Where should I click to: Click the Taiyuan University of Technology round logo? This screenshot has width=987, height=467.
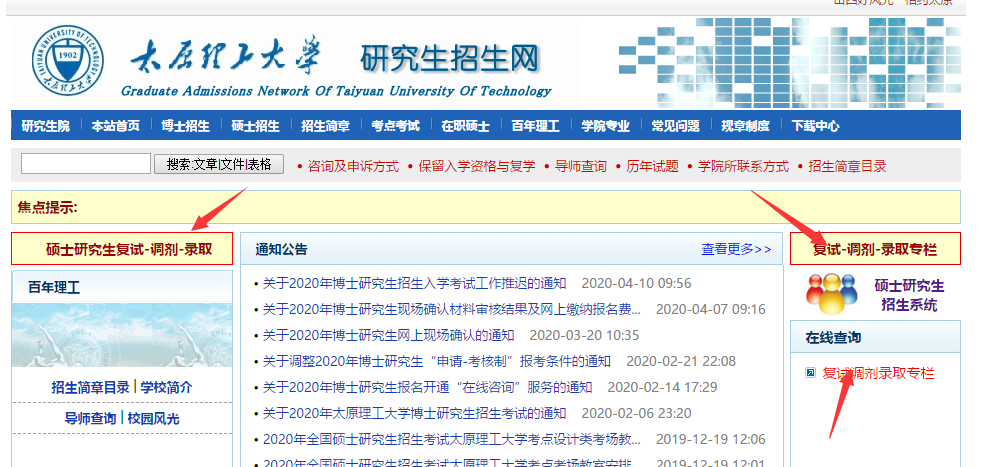point(67,60)
